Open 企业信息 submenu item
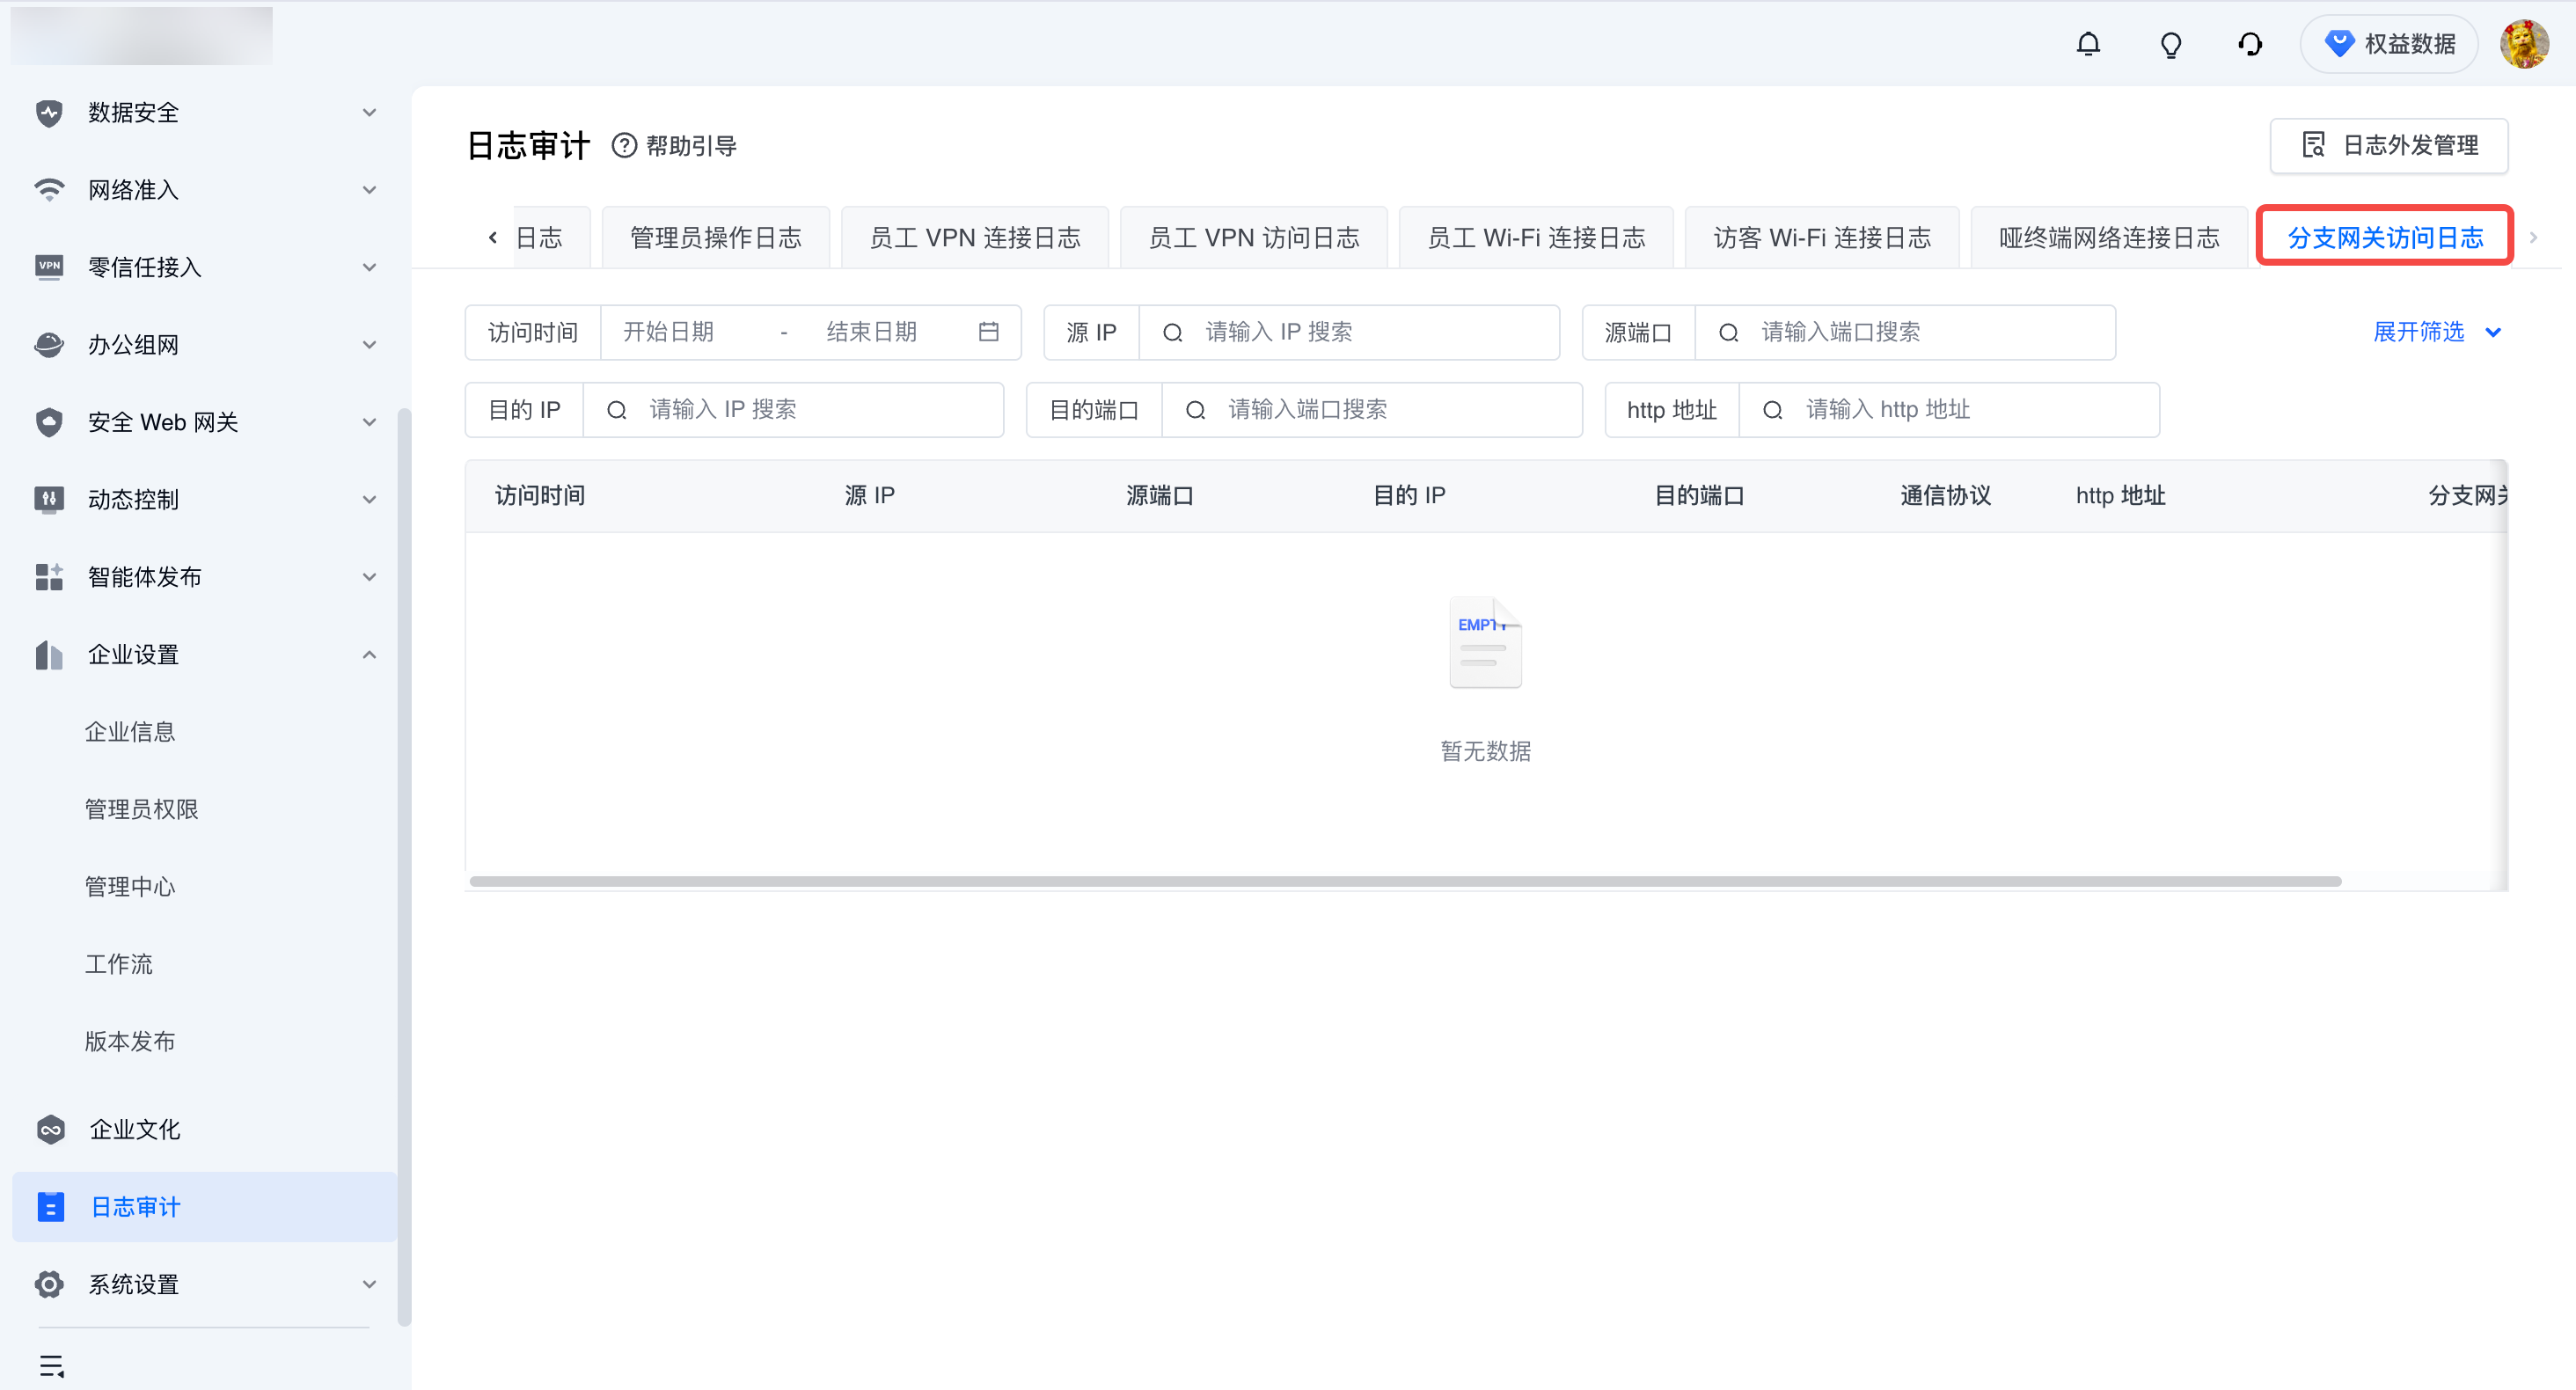 tap(130, 732)
